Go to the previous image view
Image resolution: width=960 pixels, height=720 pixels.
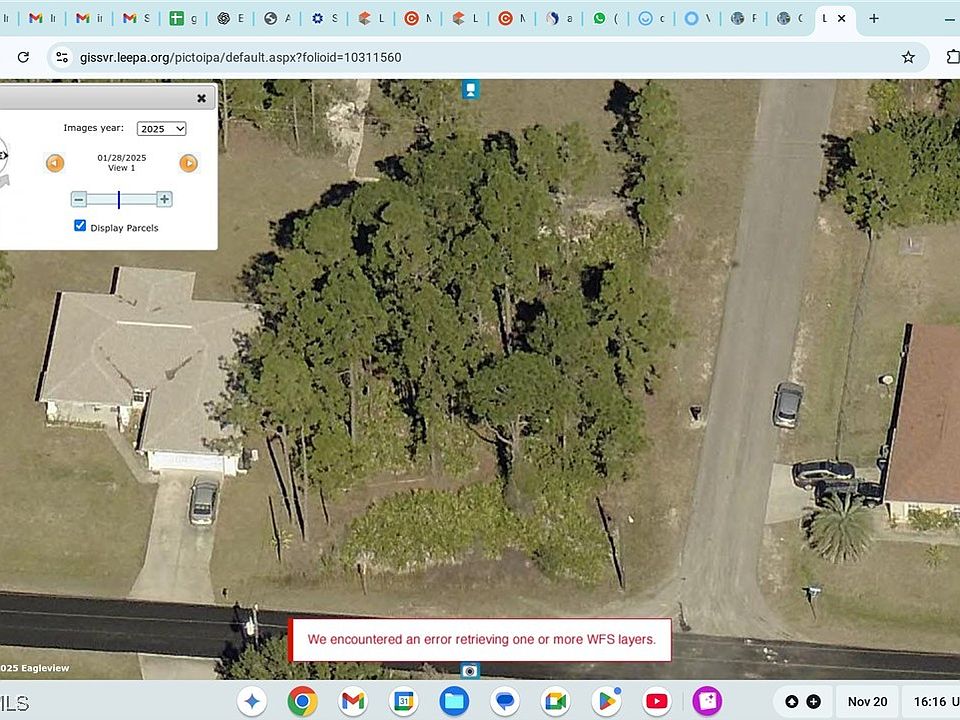tap(55, 163)
